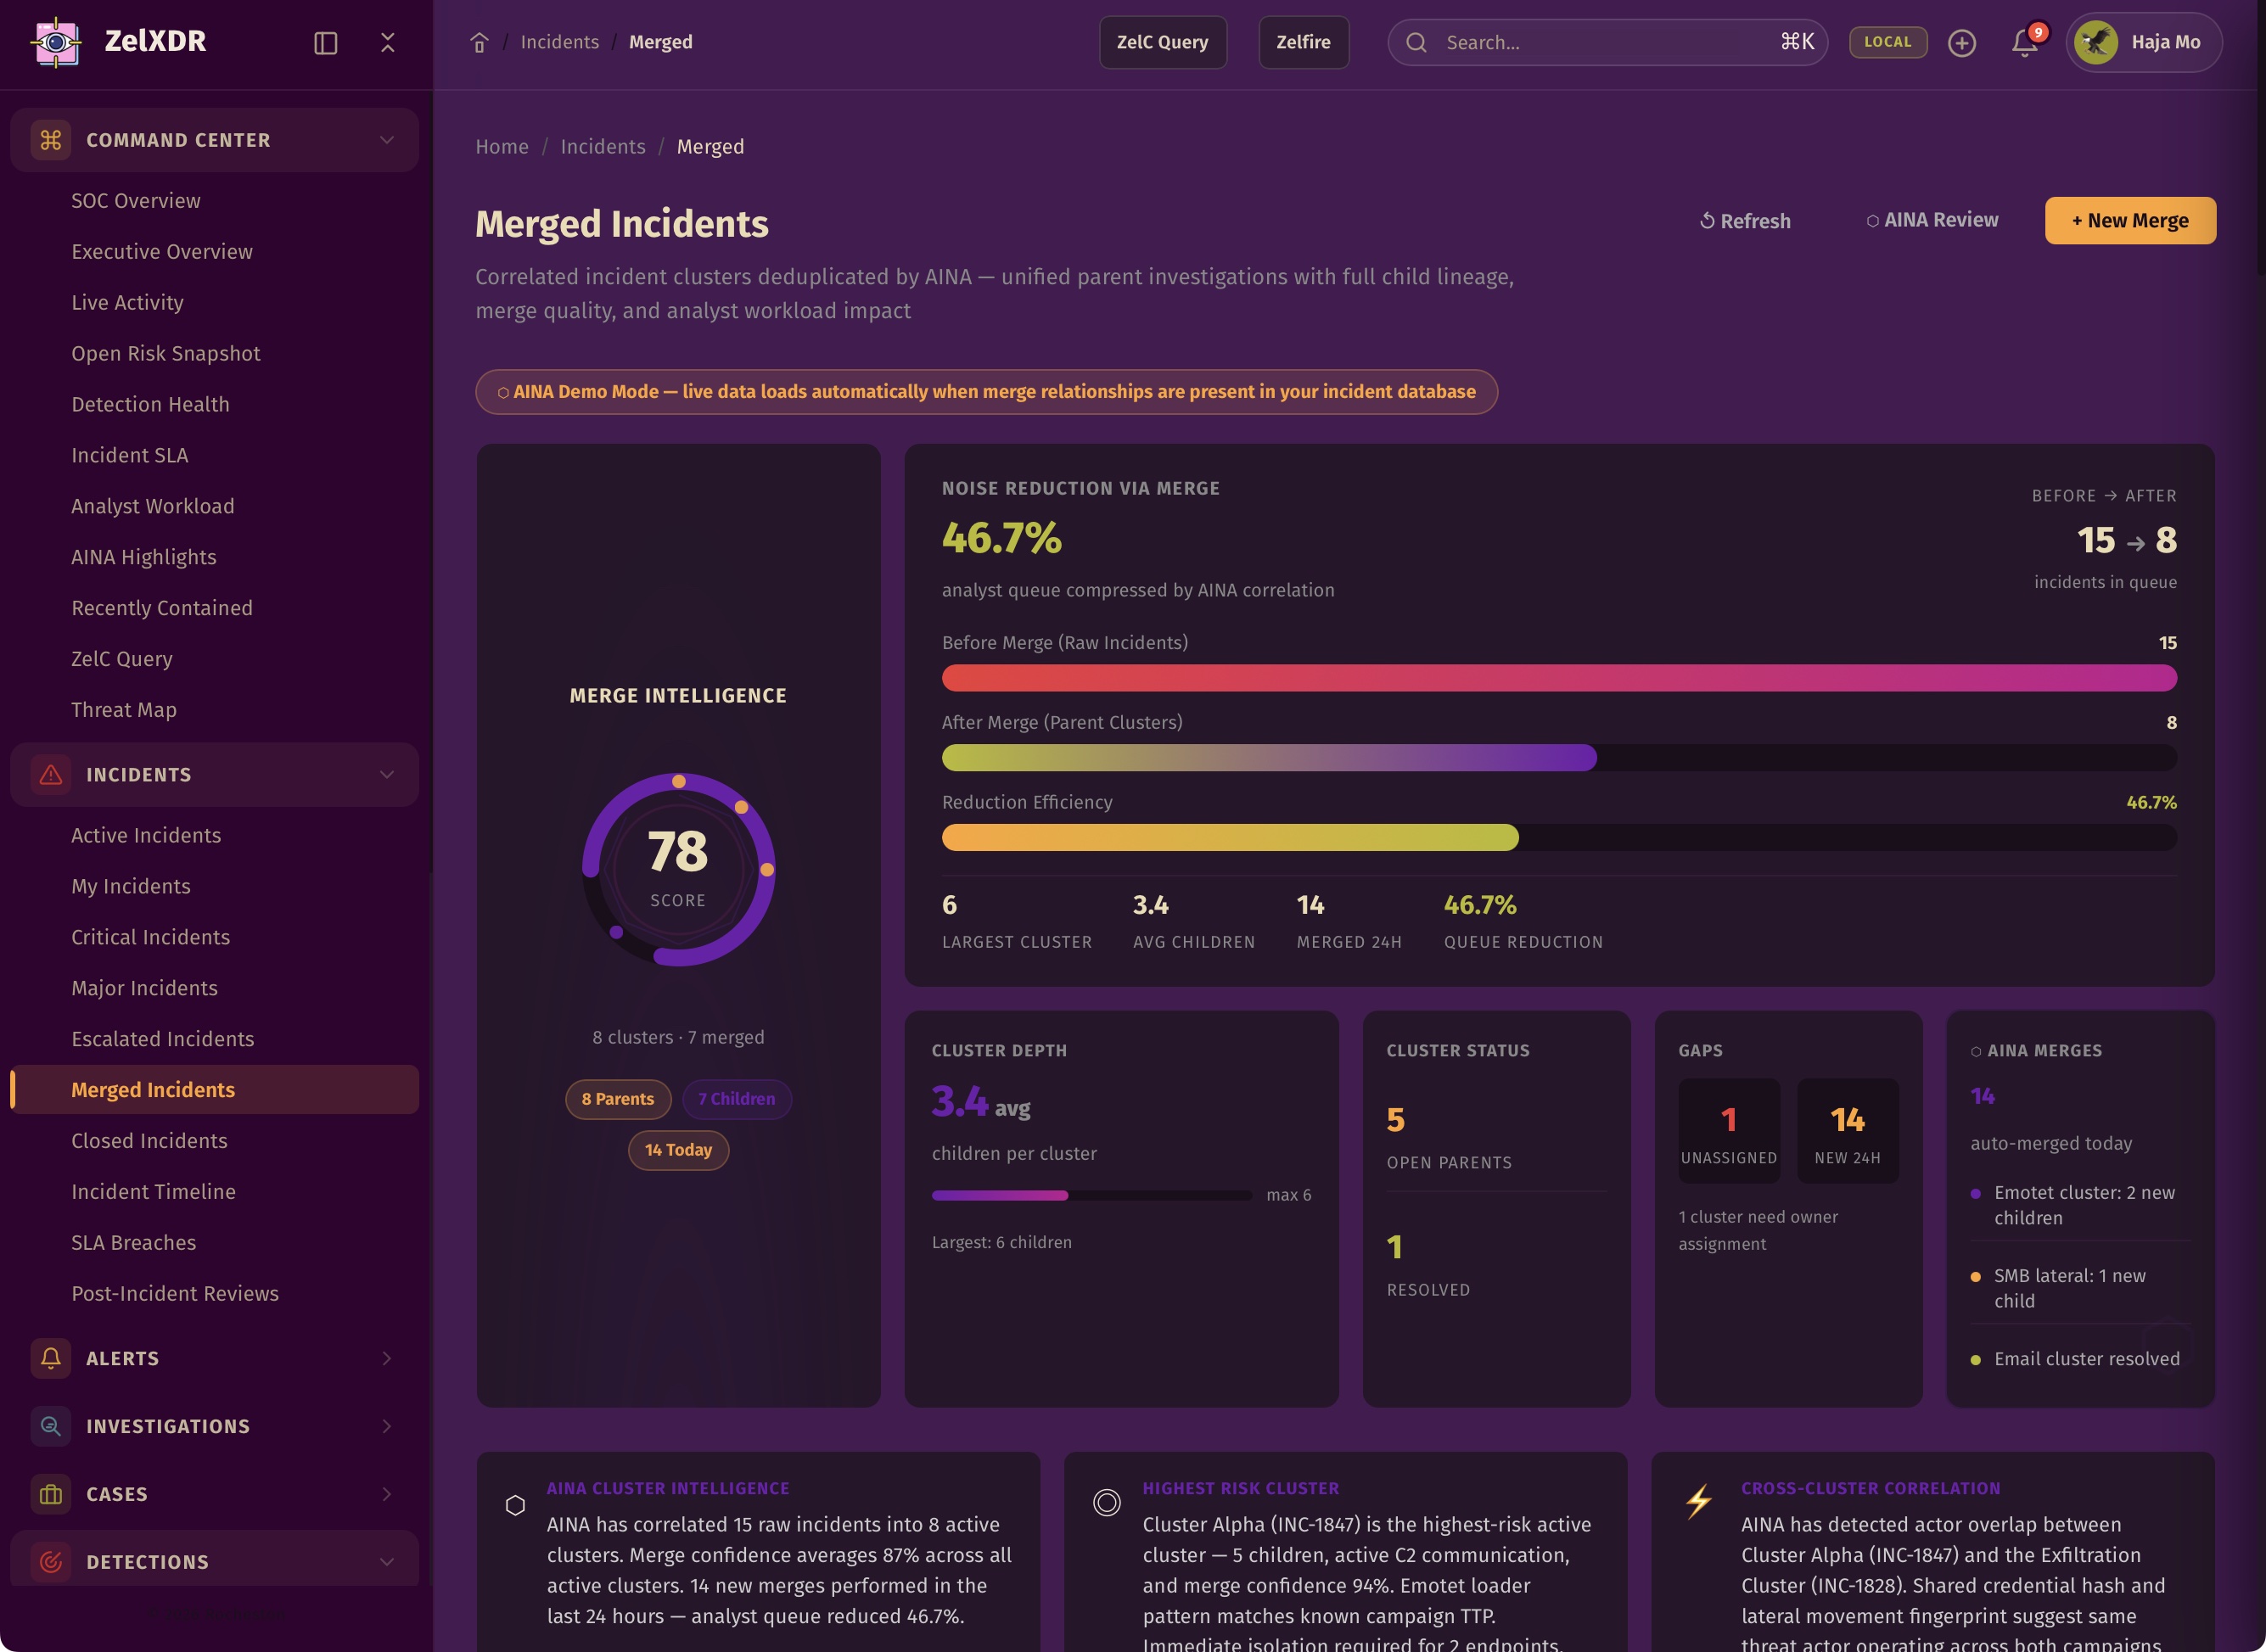
Task: Select Closed Incidents in the sidebar
Action: pyautogui.click(x=149, y=1141)
